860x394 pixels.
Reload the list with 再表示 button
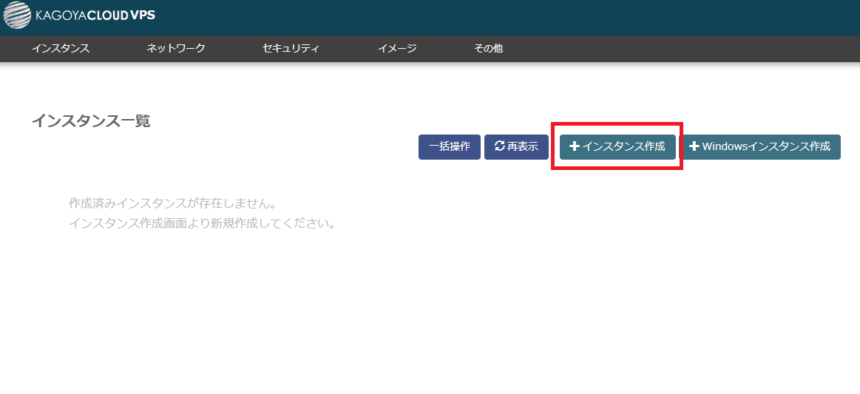pos(516,147)
